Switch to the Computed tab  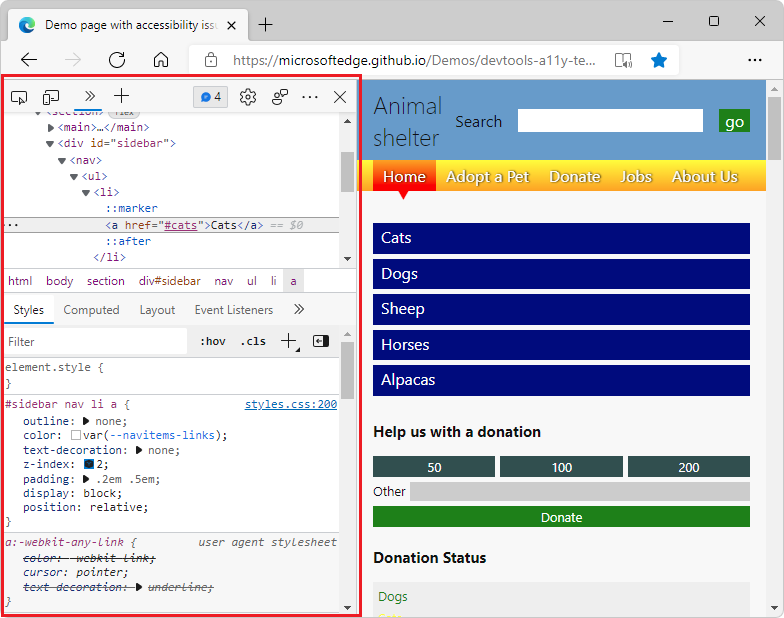coord(91,310)
